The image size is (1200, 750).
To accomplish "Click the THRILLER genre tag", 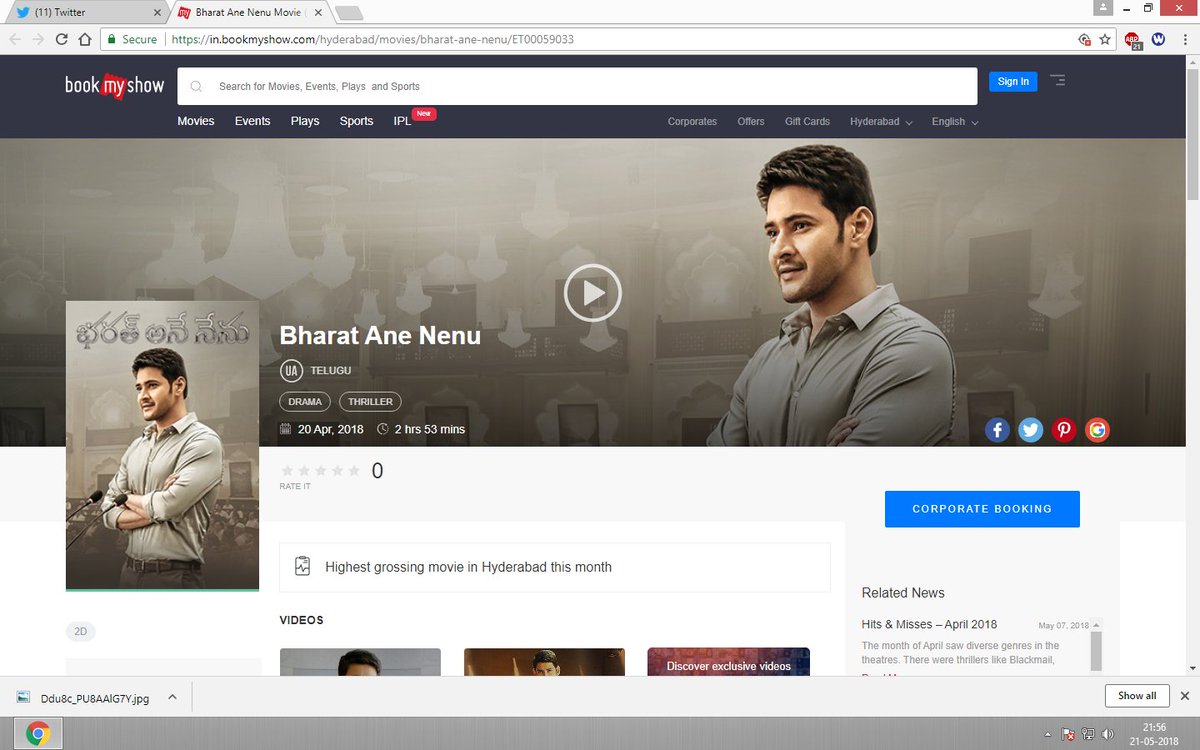I will [370, 402].
